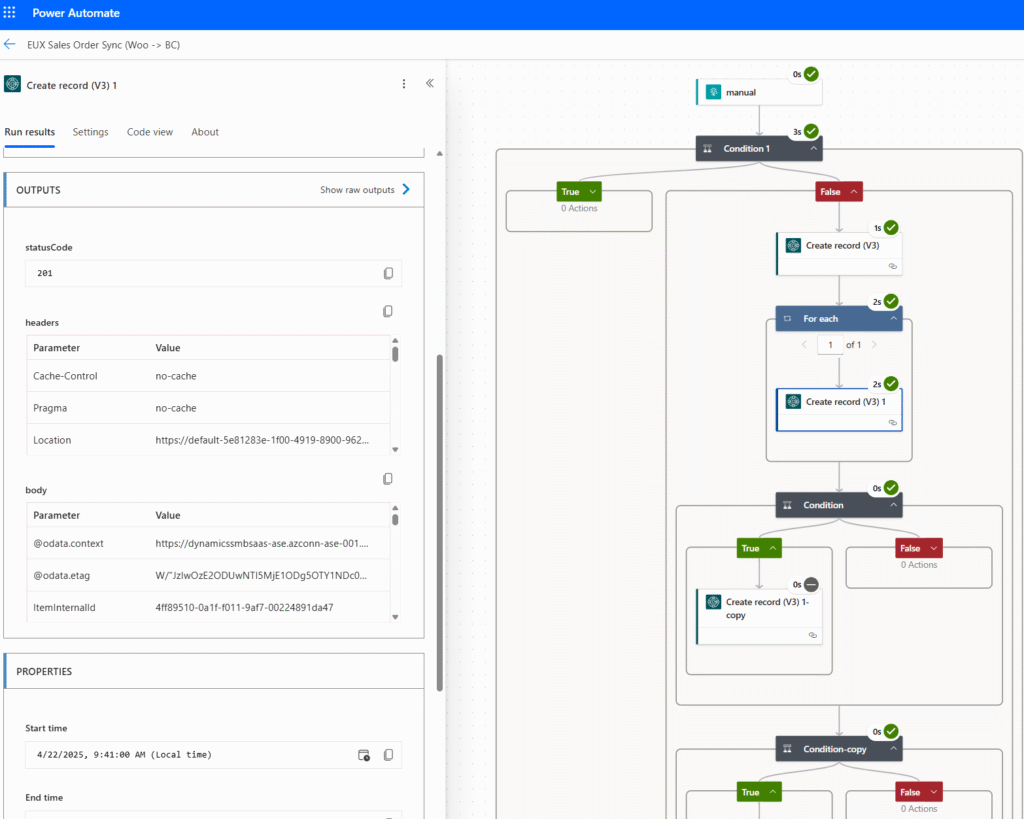
Task: Click the body table scrollbar thumb
Action: (395, 519)
